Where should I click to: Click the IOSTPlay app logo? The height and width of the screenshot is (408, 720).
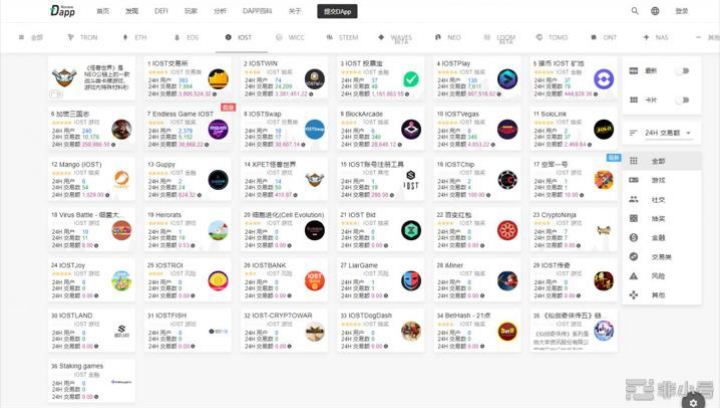pos(507,79)
